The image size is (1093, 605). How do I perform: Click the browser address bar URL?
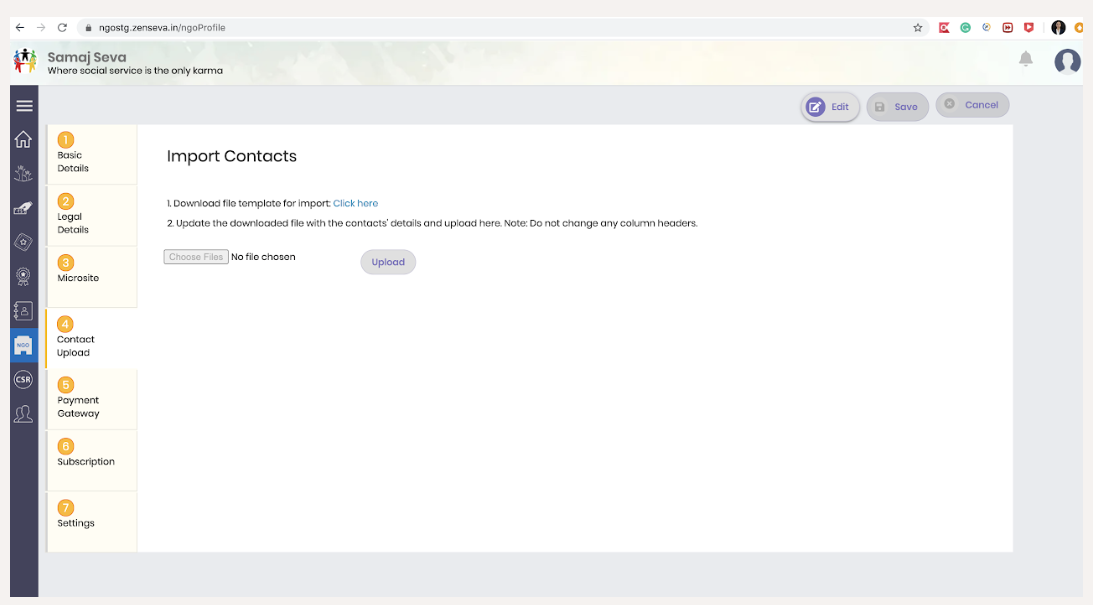point(162,28)
